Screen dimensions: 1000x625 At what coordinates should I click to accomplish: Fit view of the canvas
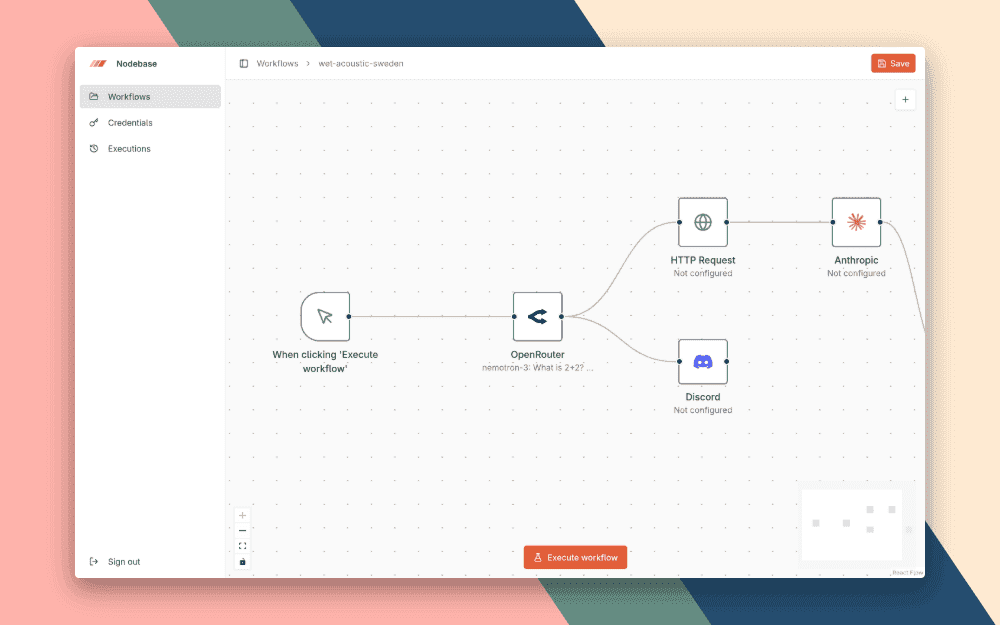coord(242,546)
